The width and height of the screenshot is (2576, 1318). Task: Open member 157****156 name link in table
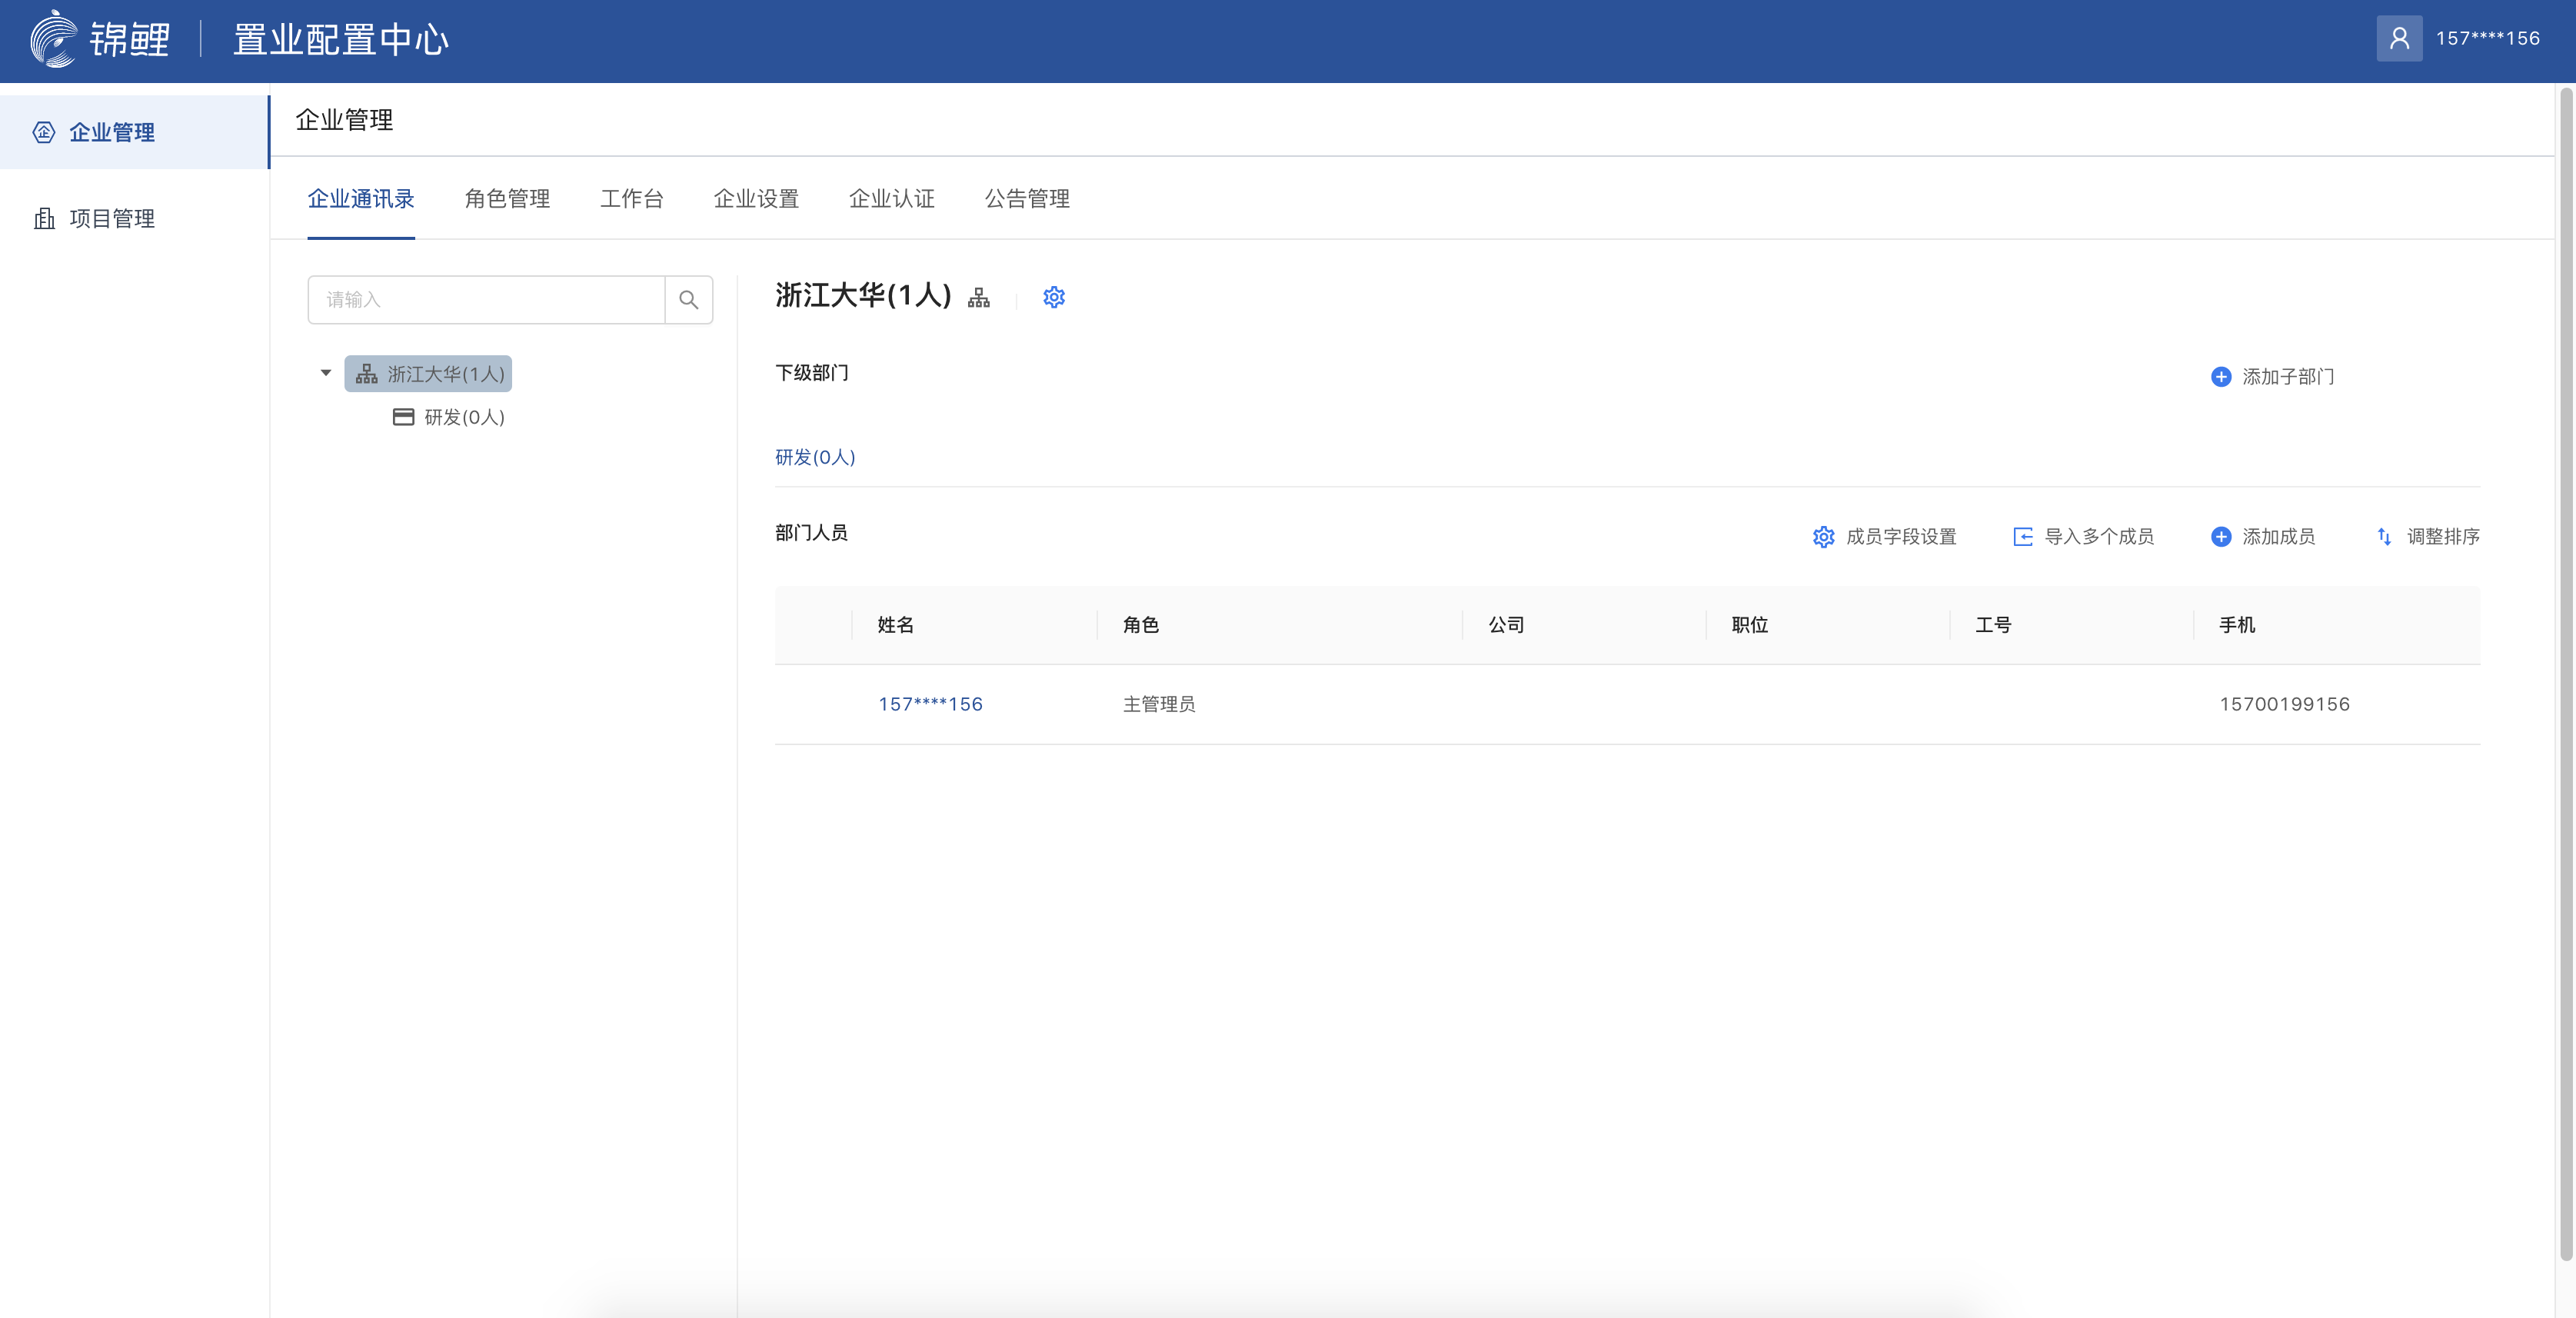[930, 704]
